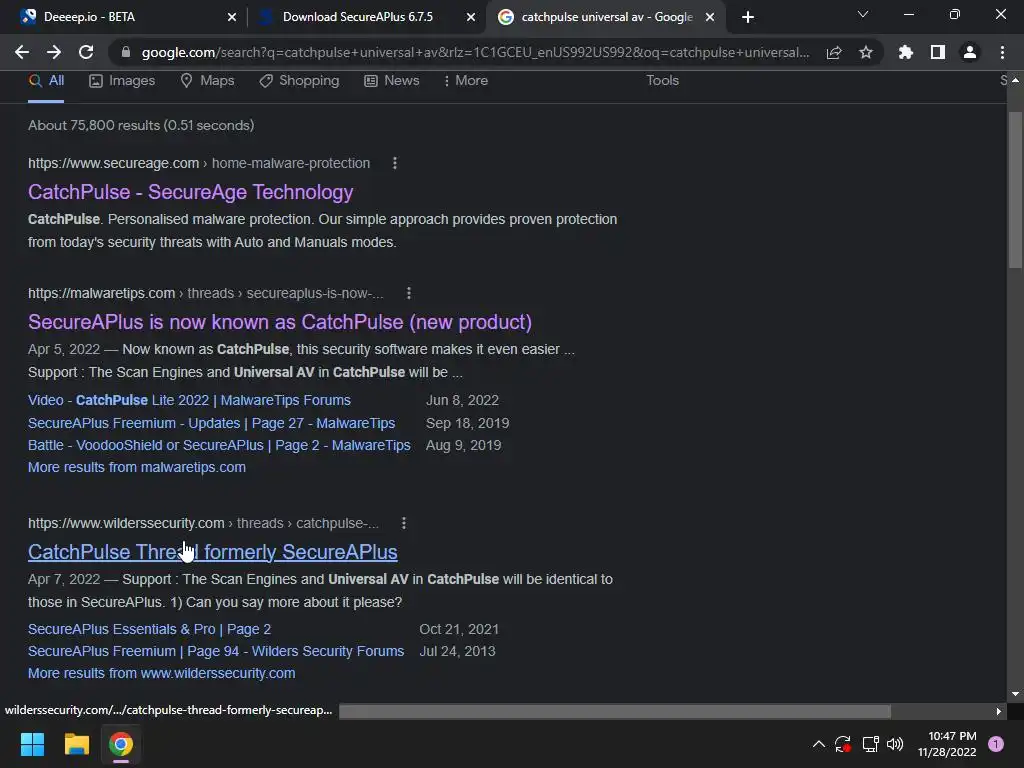
Task: Switch to Shopping search results
Action: pyautogui.click(x=299, y=80)
